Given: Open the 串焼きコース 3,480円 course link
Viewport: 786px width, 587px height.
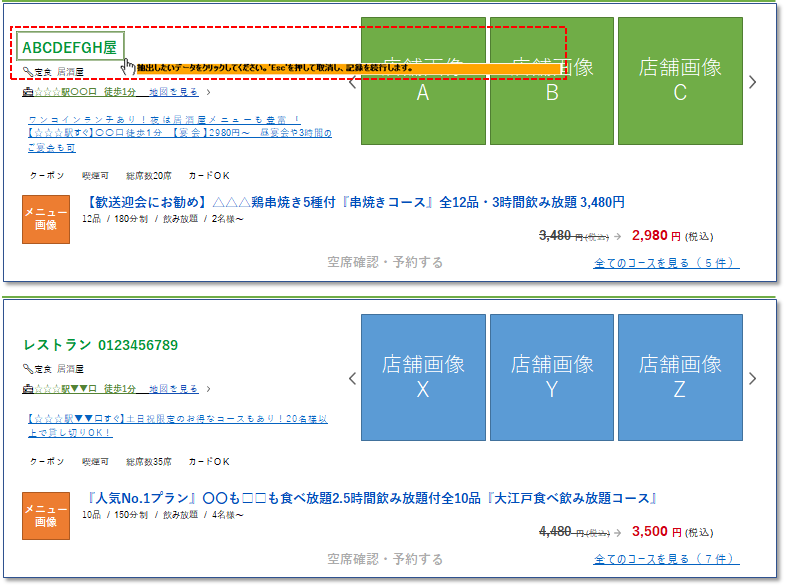Looking at the screenshot, I should pyautogui.click(x=355, y=202).
